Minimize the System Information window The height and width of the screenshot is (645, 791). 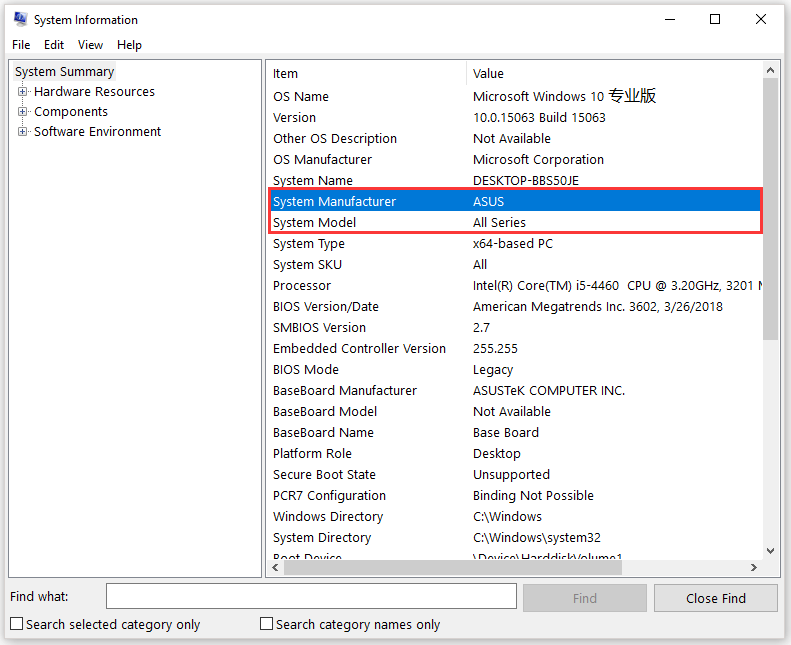[670, 20]
